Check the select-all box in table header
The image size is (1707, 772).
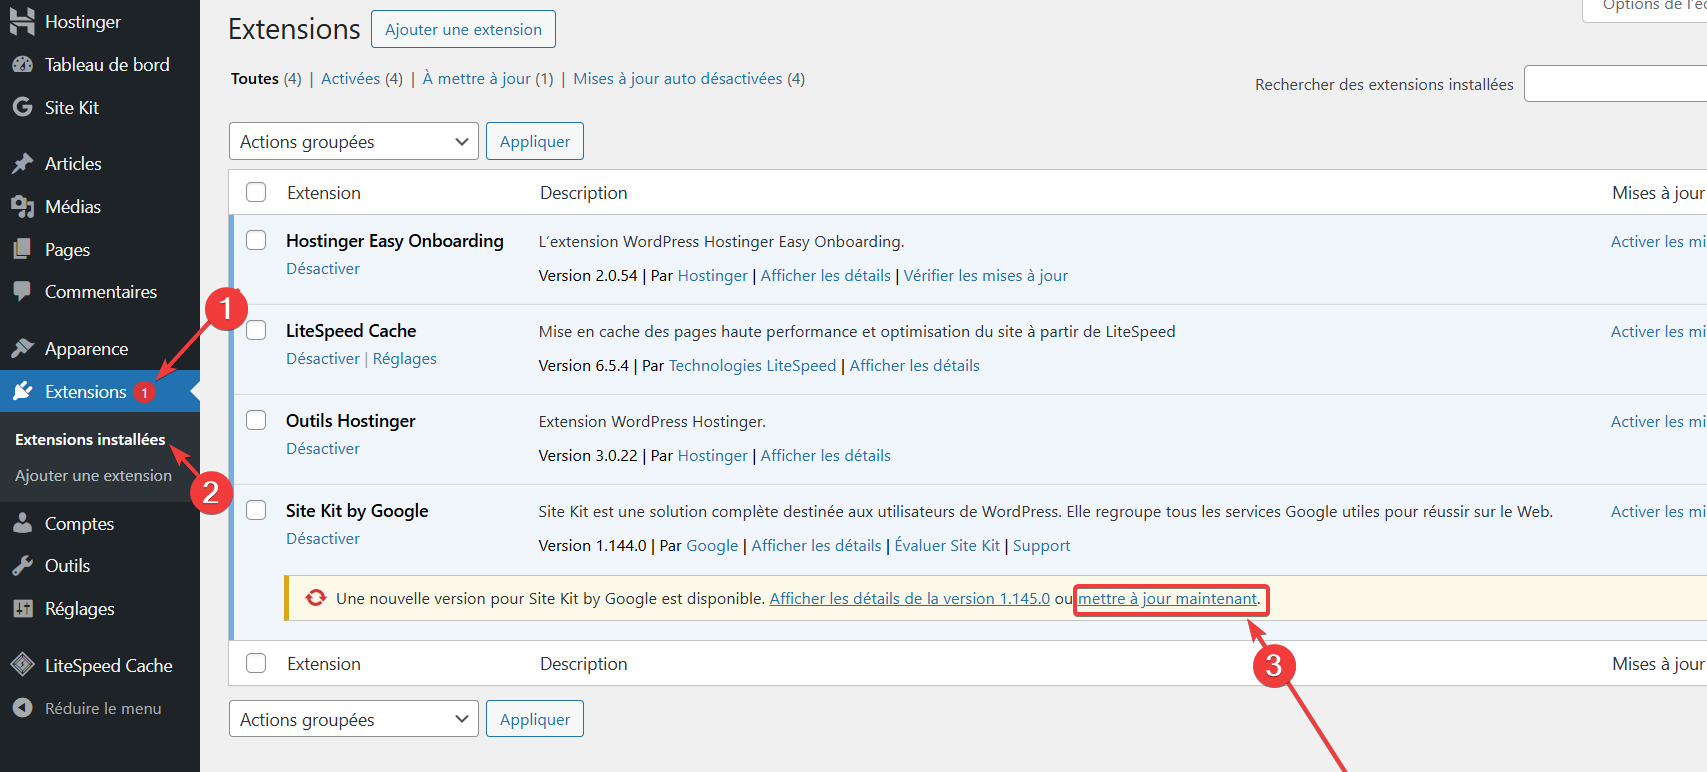[257, 192]
